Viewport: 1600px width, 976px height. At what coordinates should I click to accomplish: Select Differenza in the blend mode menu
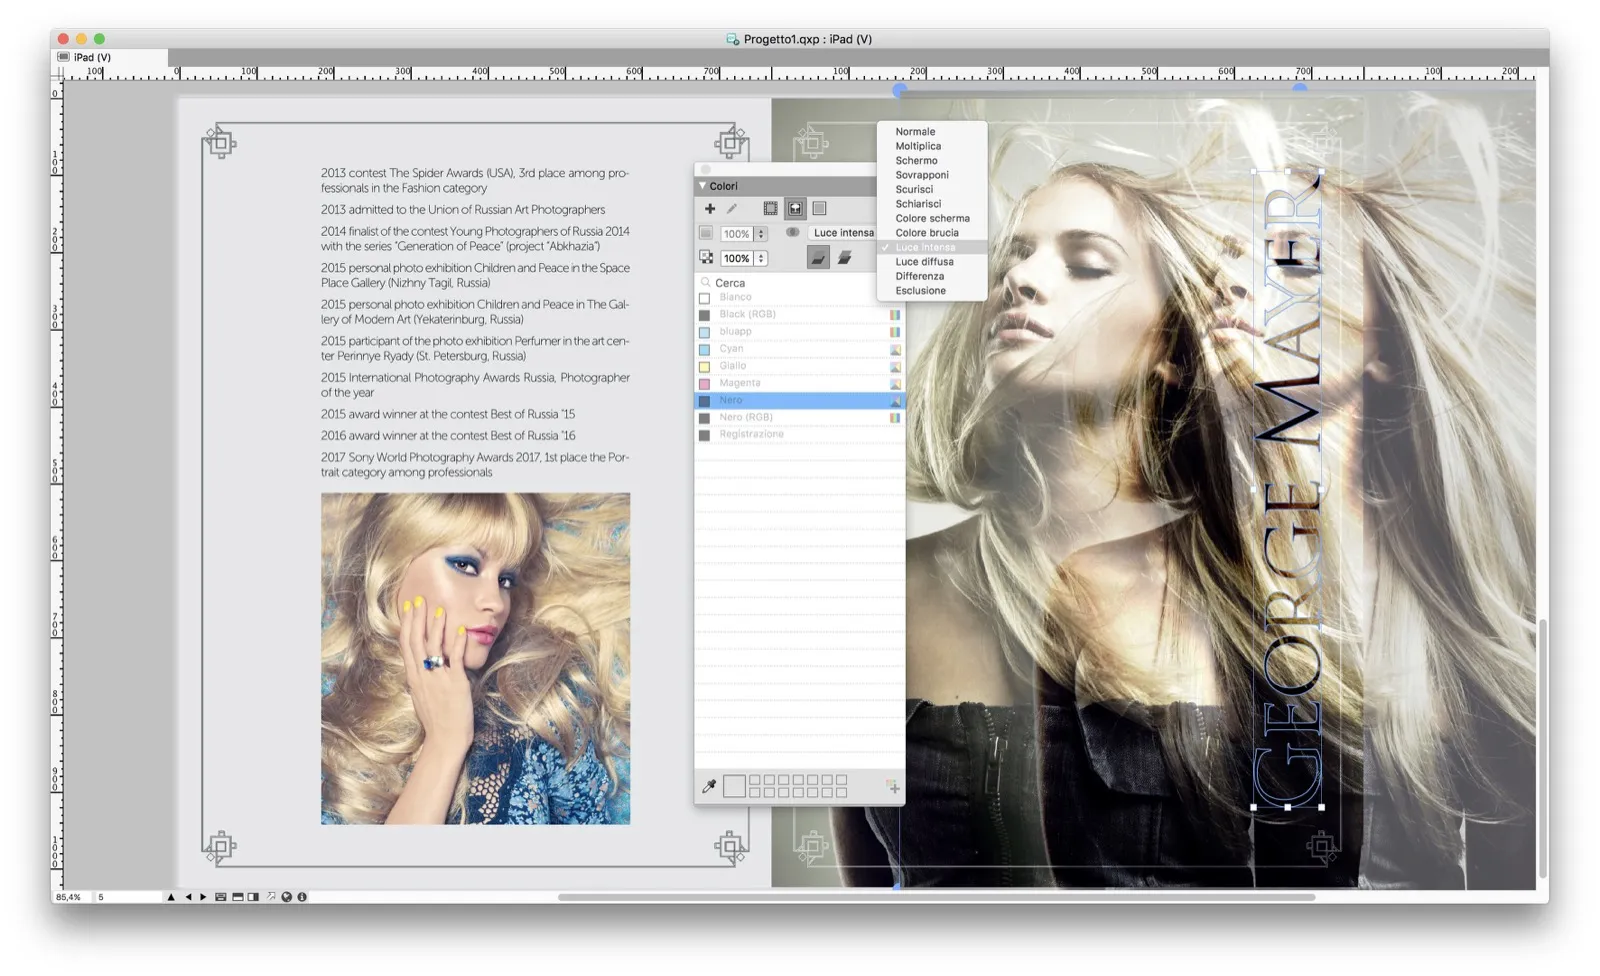pos(919,276)
